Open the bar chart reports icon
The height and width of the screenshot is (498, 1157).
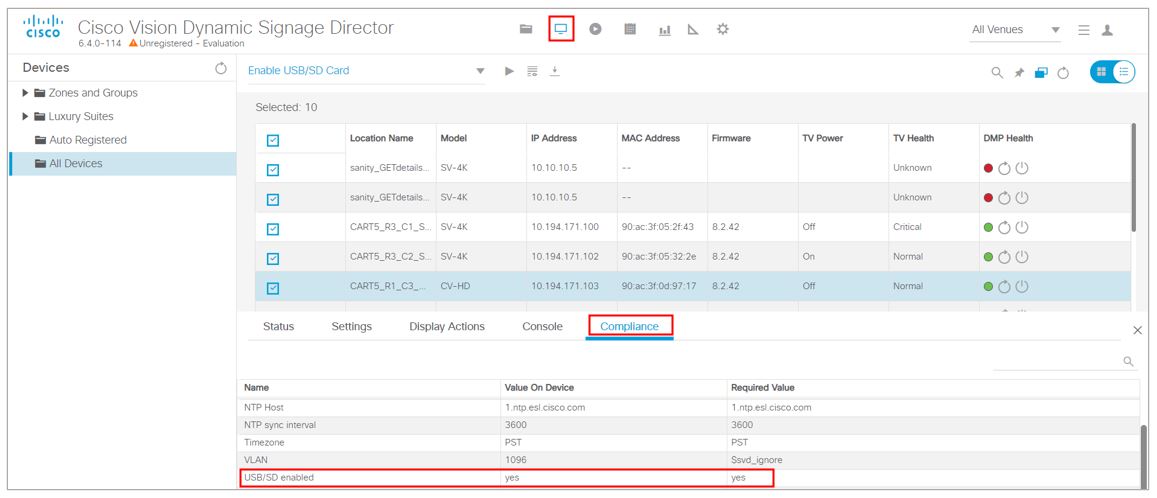[x=664, y=30]
